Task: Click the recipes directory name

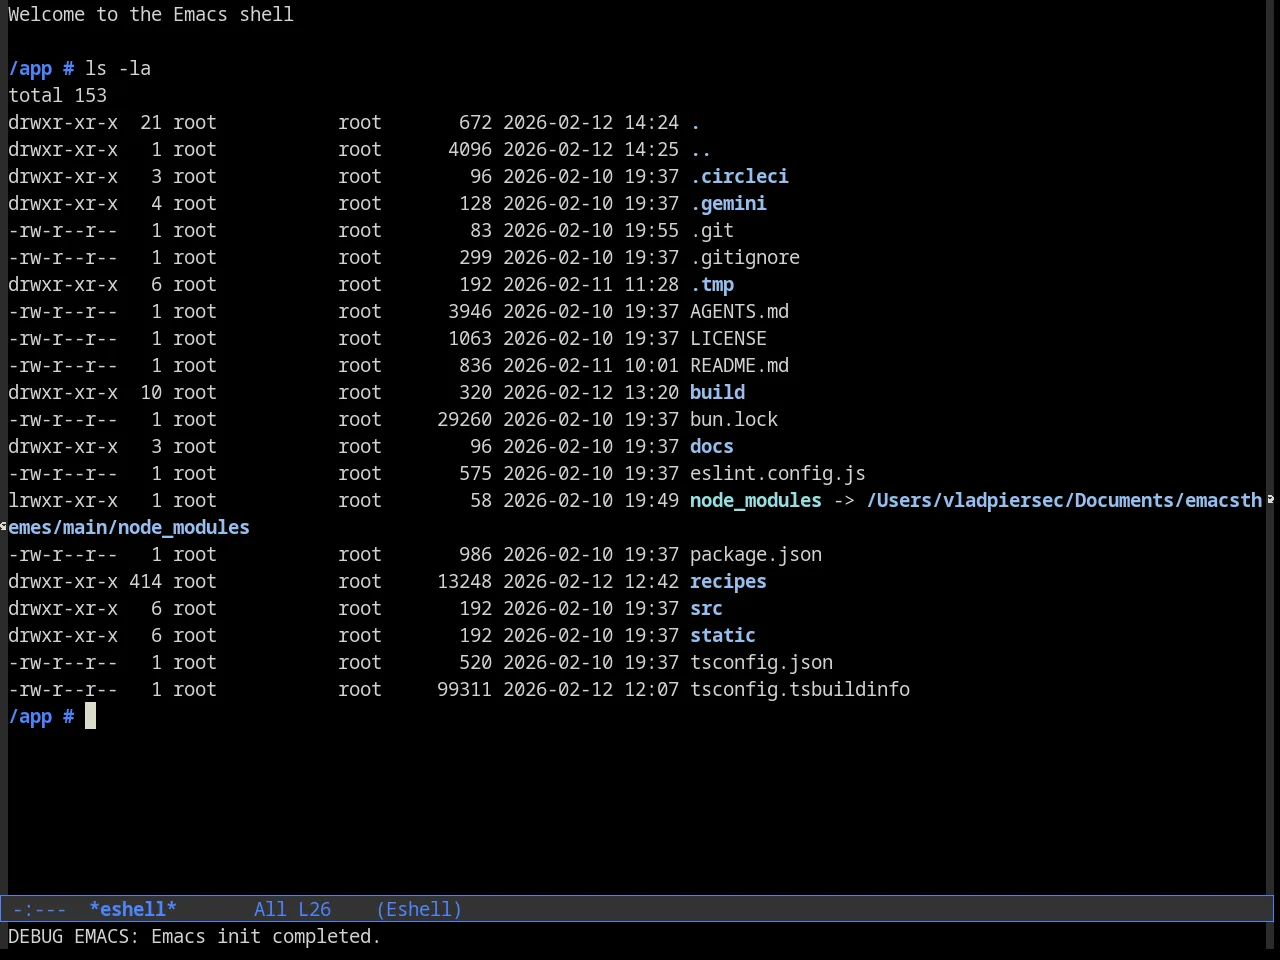Action: tap(728, 581)
